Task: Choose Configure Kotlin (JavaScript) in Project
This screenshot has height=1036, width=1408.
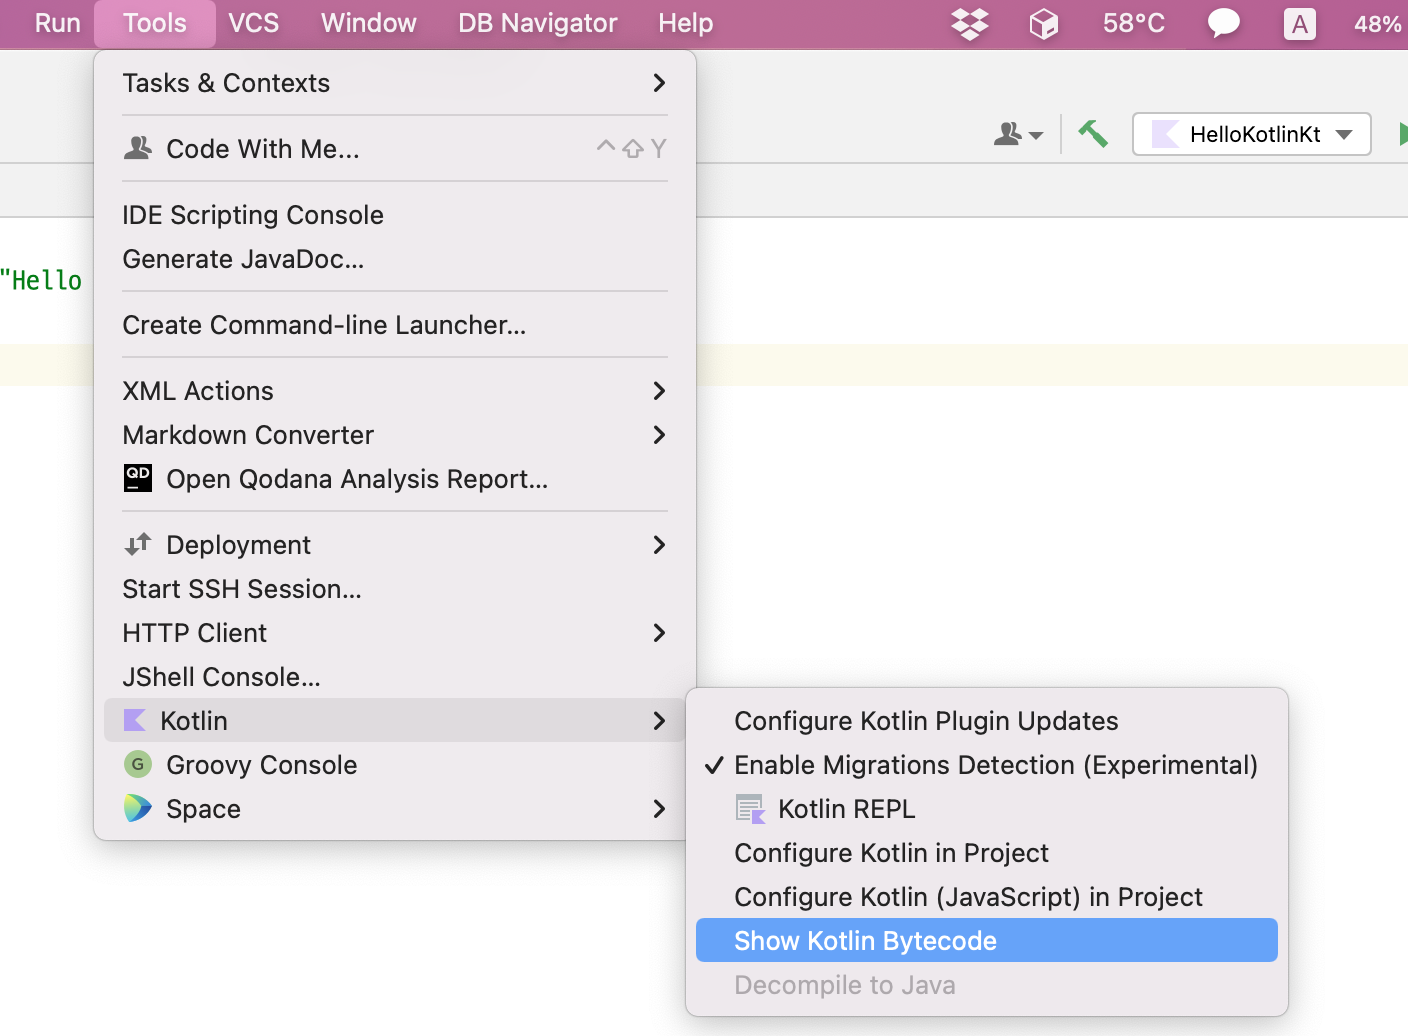Action: point(987,896)
